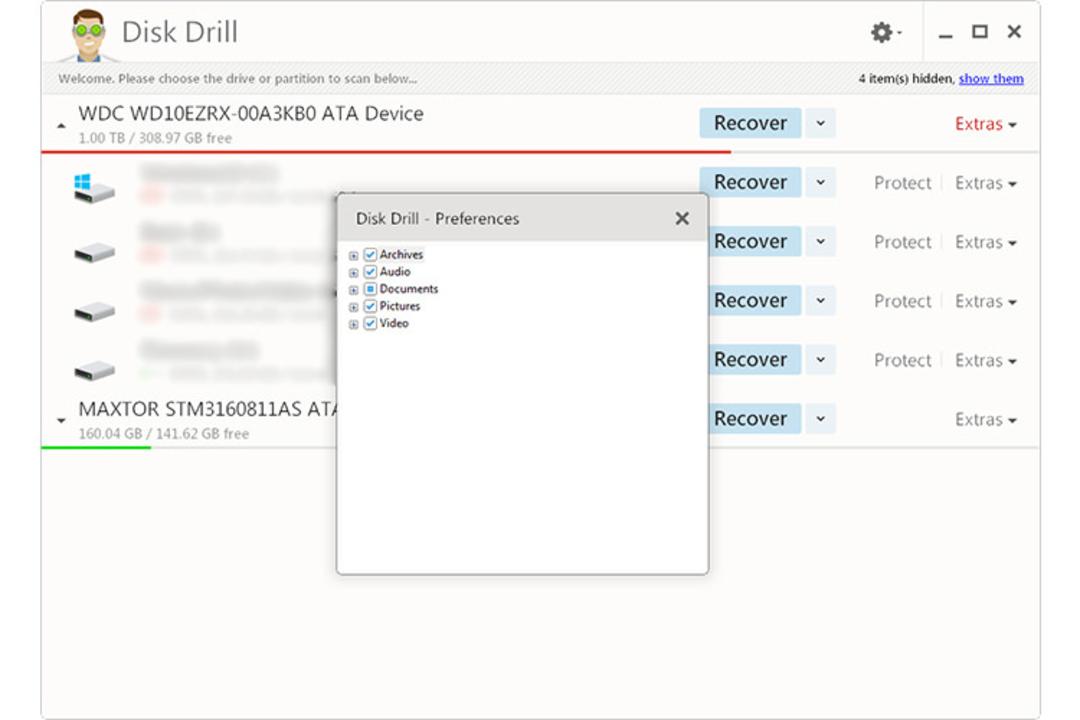Select the second partition drive icon

tap(94, 252)
